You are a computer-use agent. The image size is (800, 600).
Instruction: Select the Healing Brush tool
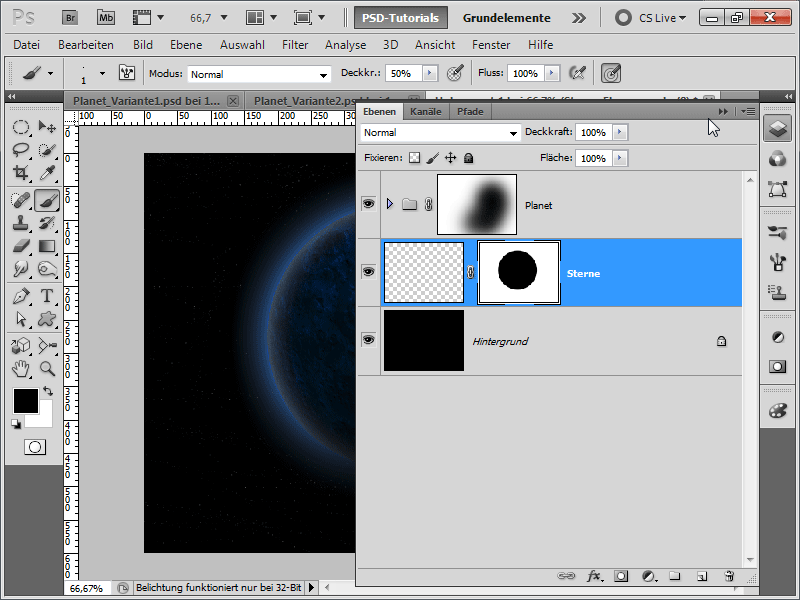click(x=20, y=200)
